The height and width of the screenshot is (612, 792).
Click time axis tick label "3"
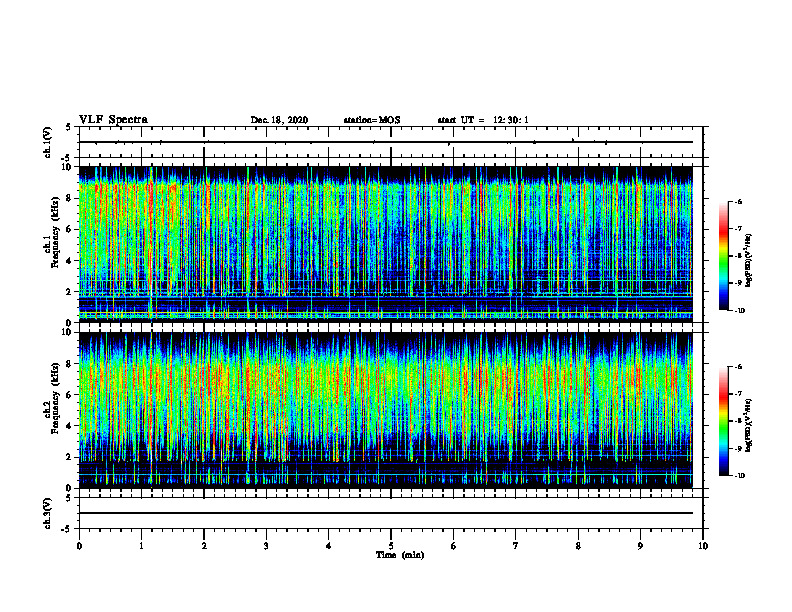266,546
